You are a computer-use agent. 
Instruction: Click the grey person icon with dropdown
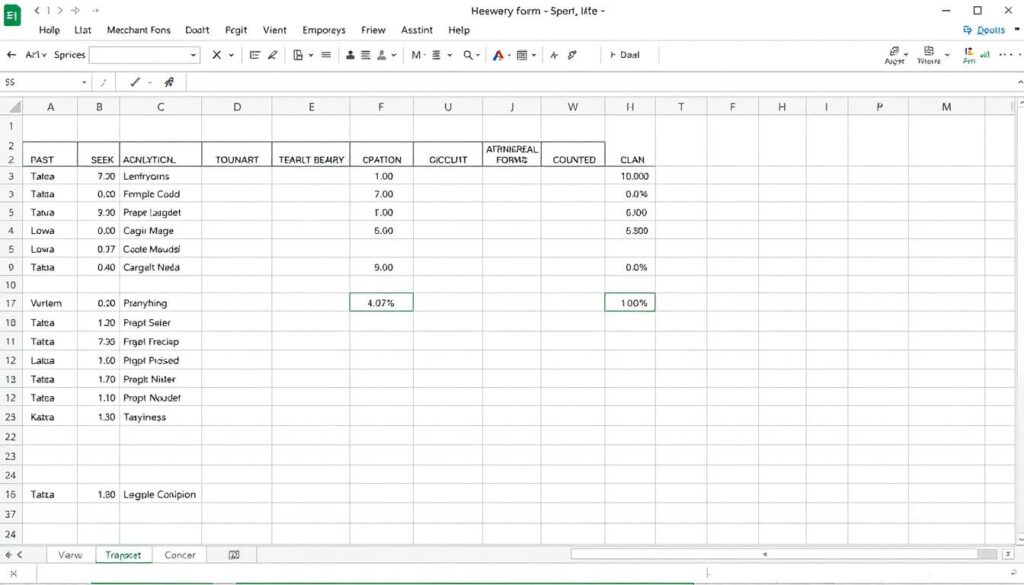click(381, 55)
